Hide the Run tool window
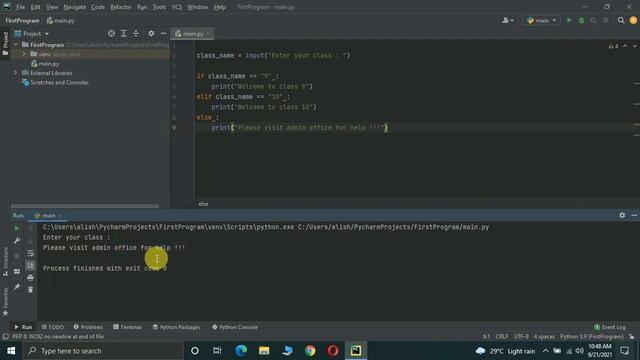The image size is (640, 360). pos(634,215)
